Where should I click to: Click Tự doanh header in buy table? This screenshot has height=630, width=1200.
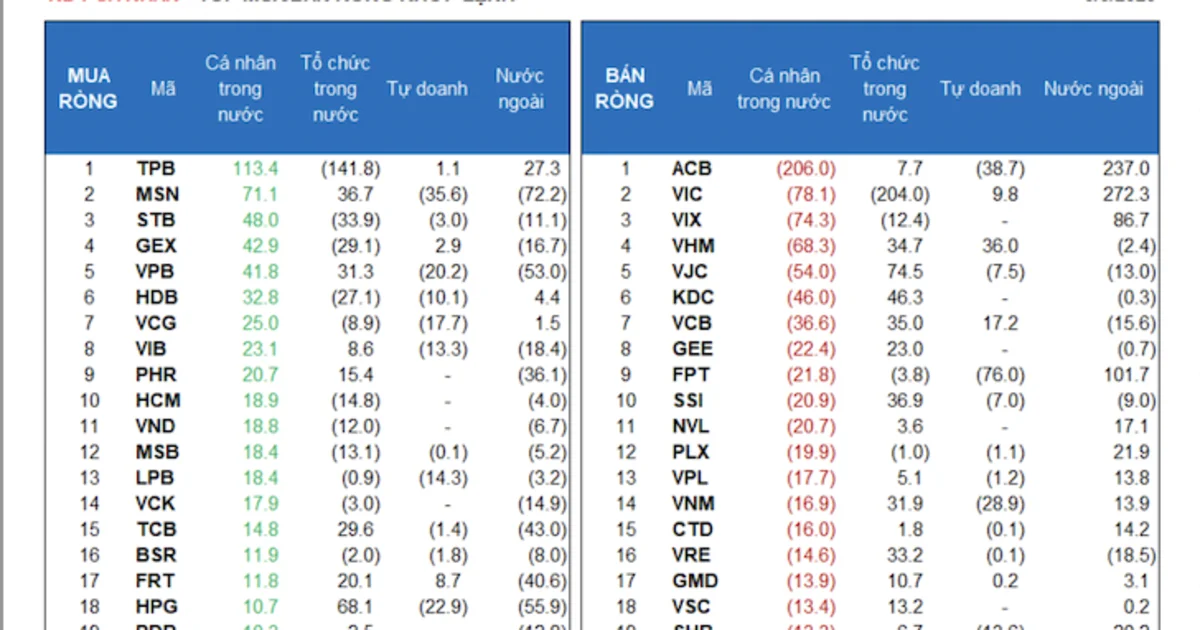(x=427, y=89)
